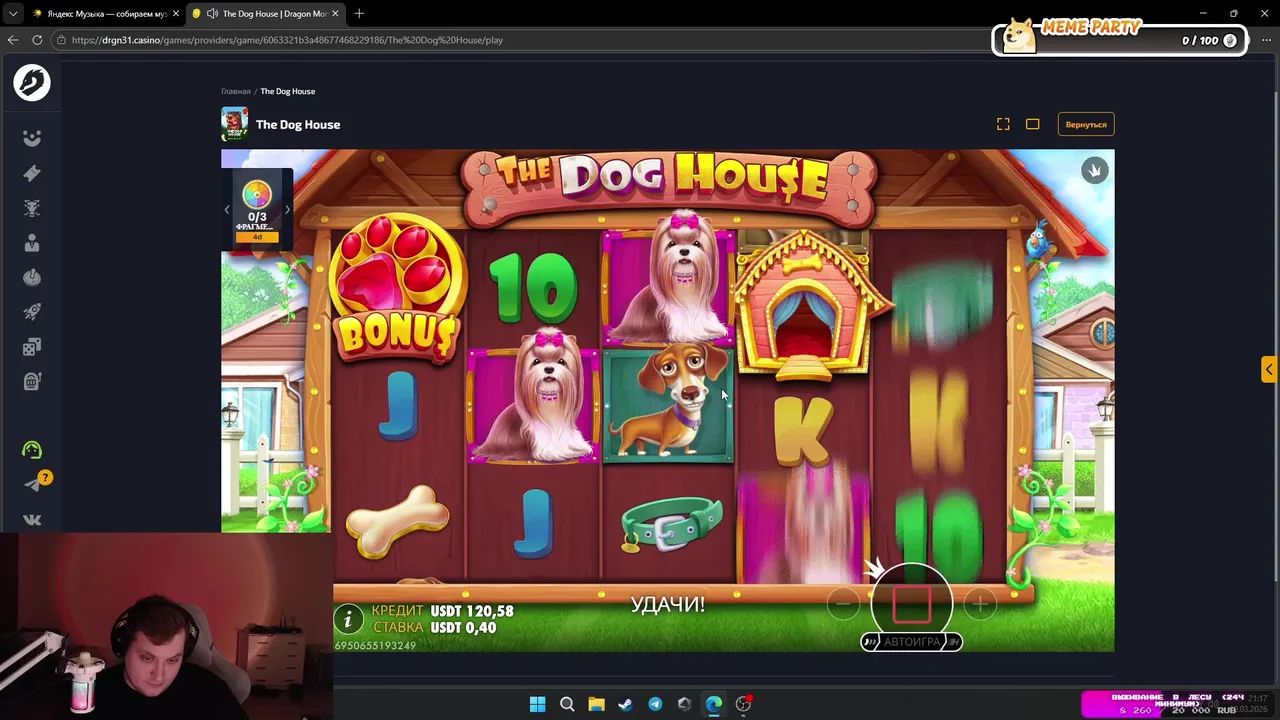The image size is (1280, 720).
Task: Previous item in fragments widget
Action: [227, 210]
